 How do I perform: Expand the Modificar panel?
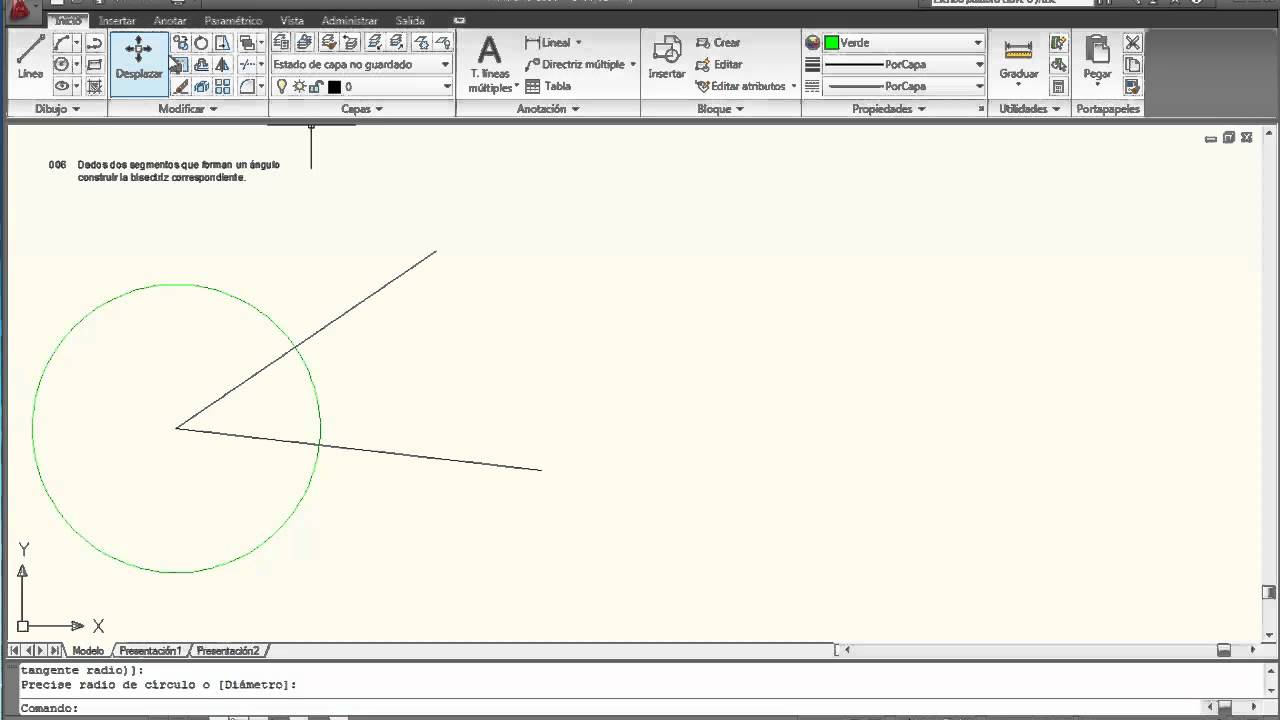point(188,109)
